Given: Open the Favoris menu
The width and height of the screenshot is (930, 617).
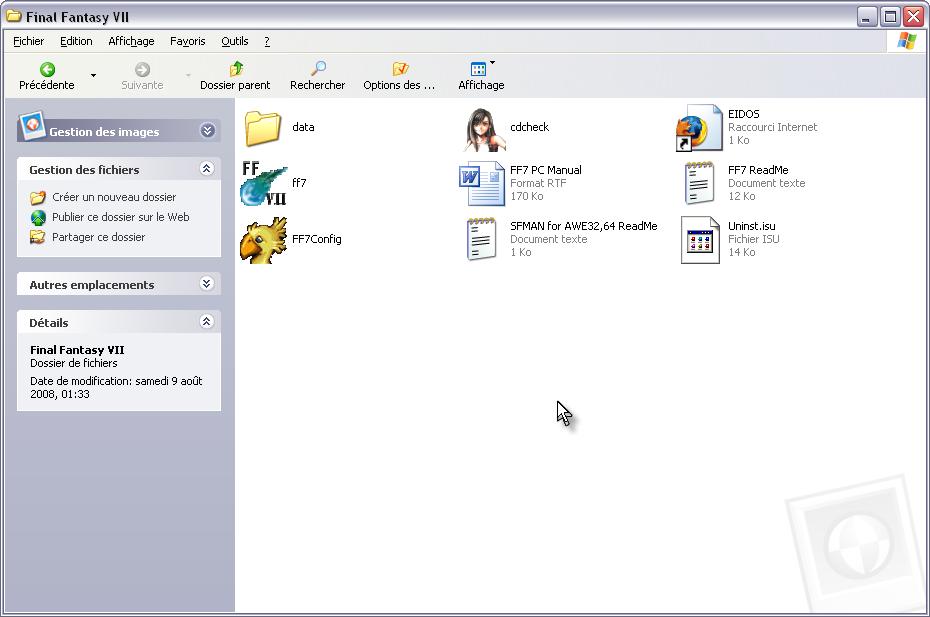Looking at the screenshot, I should [187, 41].
